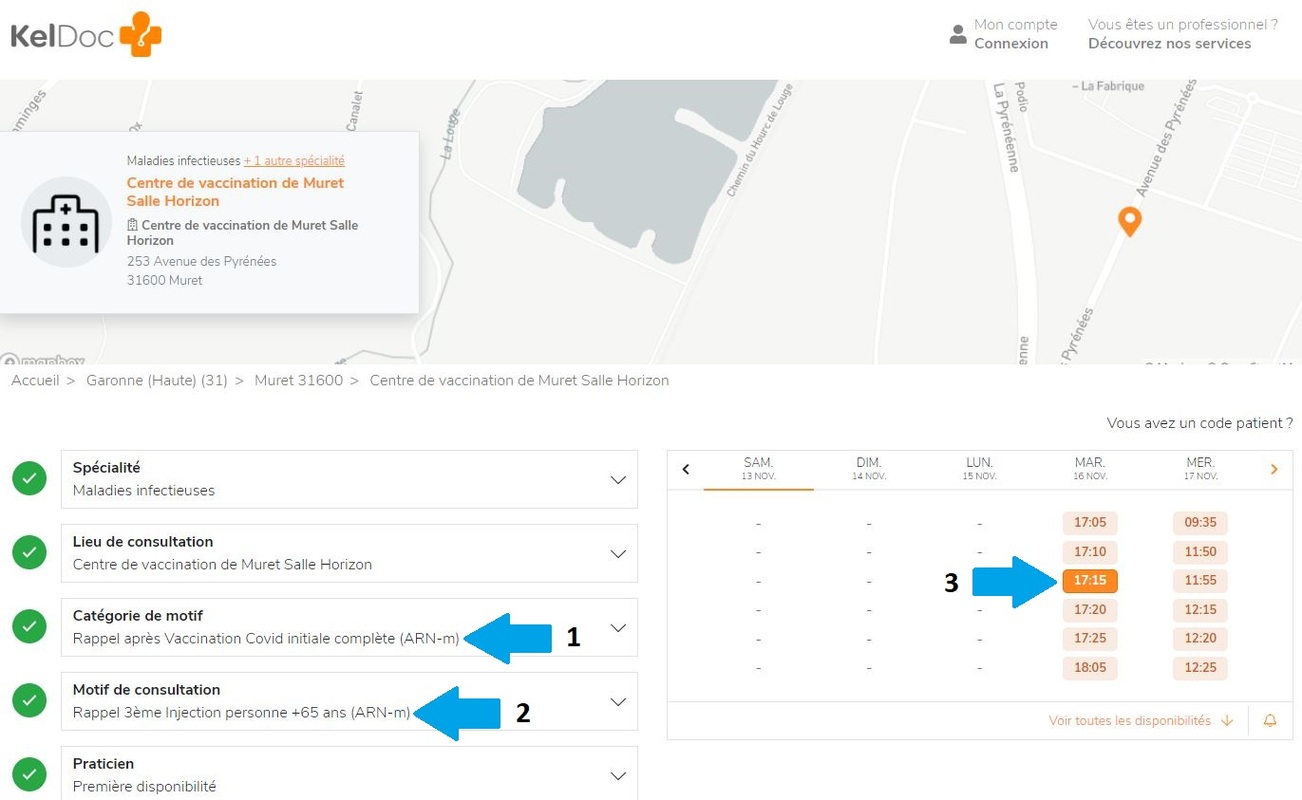Expand the Spécialité dropdown
Viewport: 1302px width, 800px height.
pyautogui.click(x=618, y=480)
